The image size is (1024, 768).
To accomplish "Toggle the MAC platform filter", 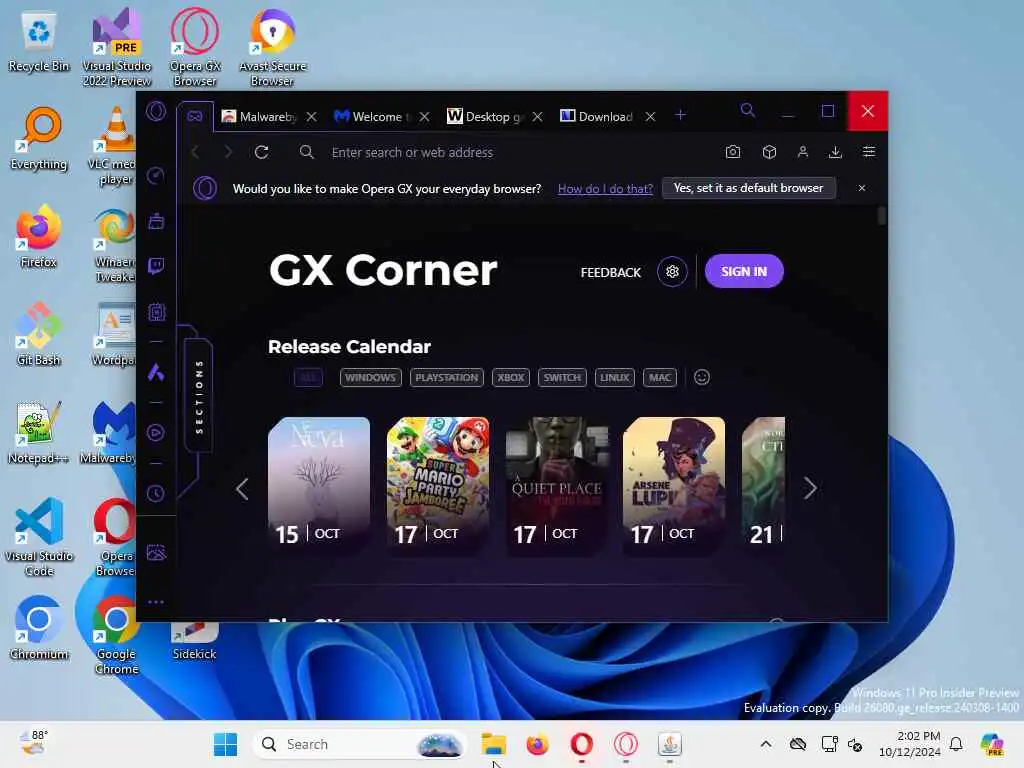I will click(660, 377).
